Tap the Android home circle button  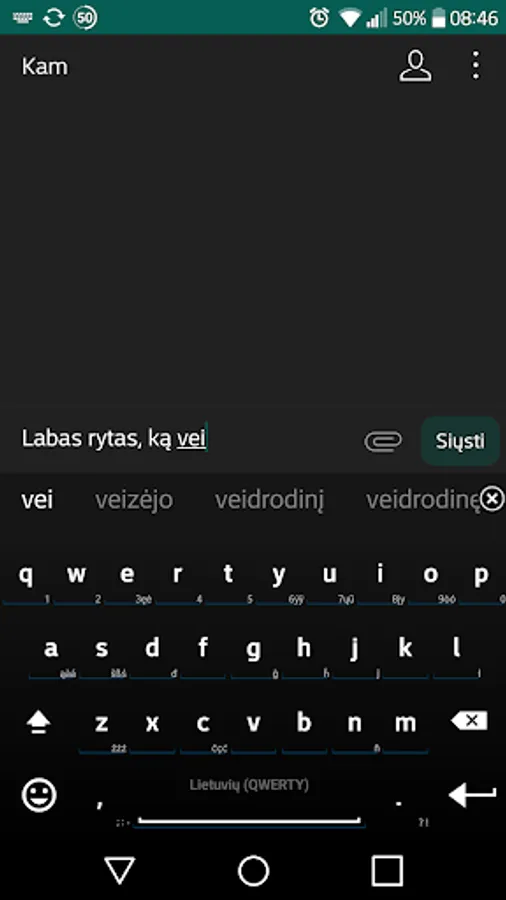(253, 870)
